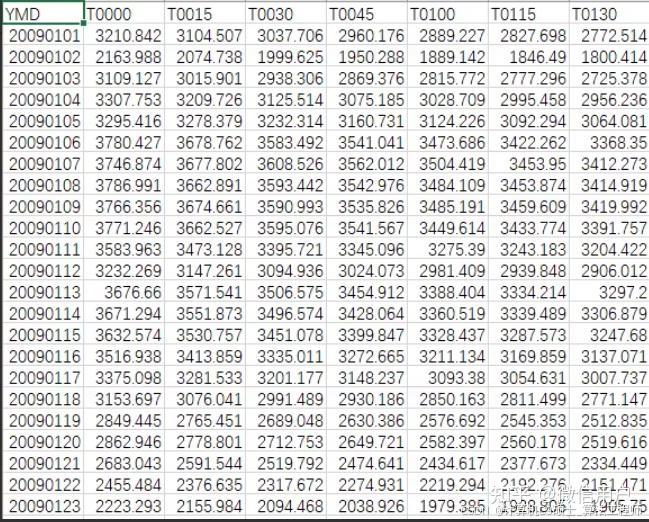Click the cell containing 2560.178
649x522 pixels.
(529, 442)
